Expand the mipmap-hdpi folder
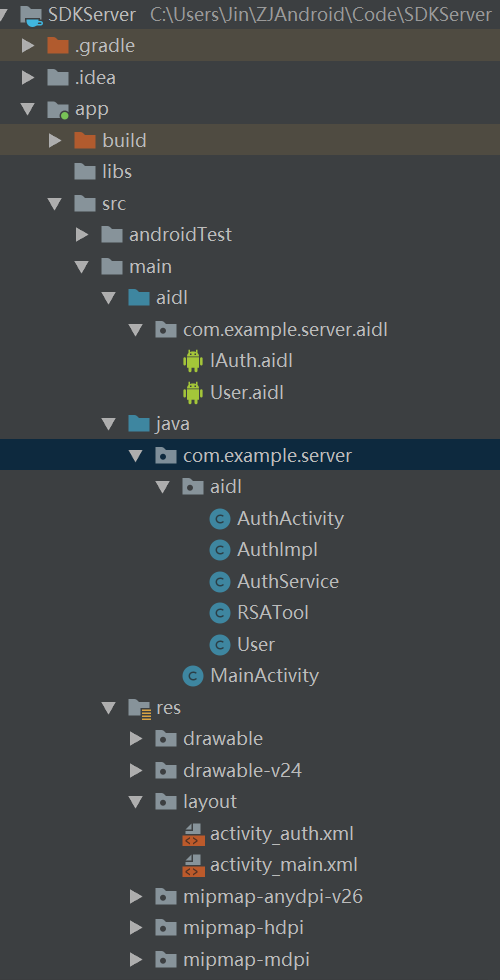The image size is (500, 980). tap(136, 928)
